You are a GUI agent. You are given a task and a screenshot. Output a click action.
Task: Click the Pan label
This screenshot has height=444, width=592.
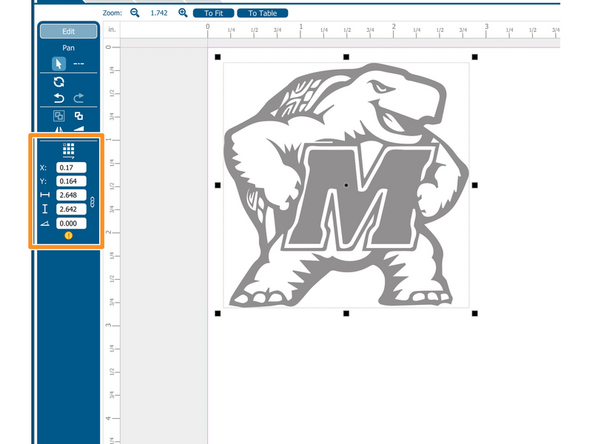68,48
